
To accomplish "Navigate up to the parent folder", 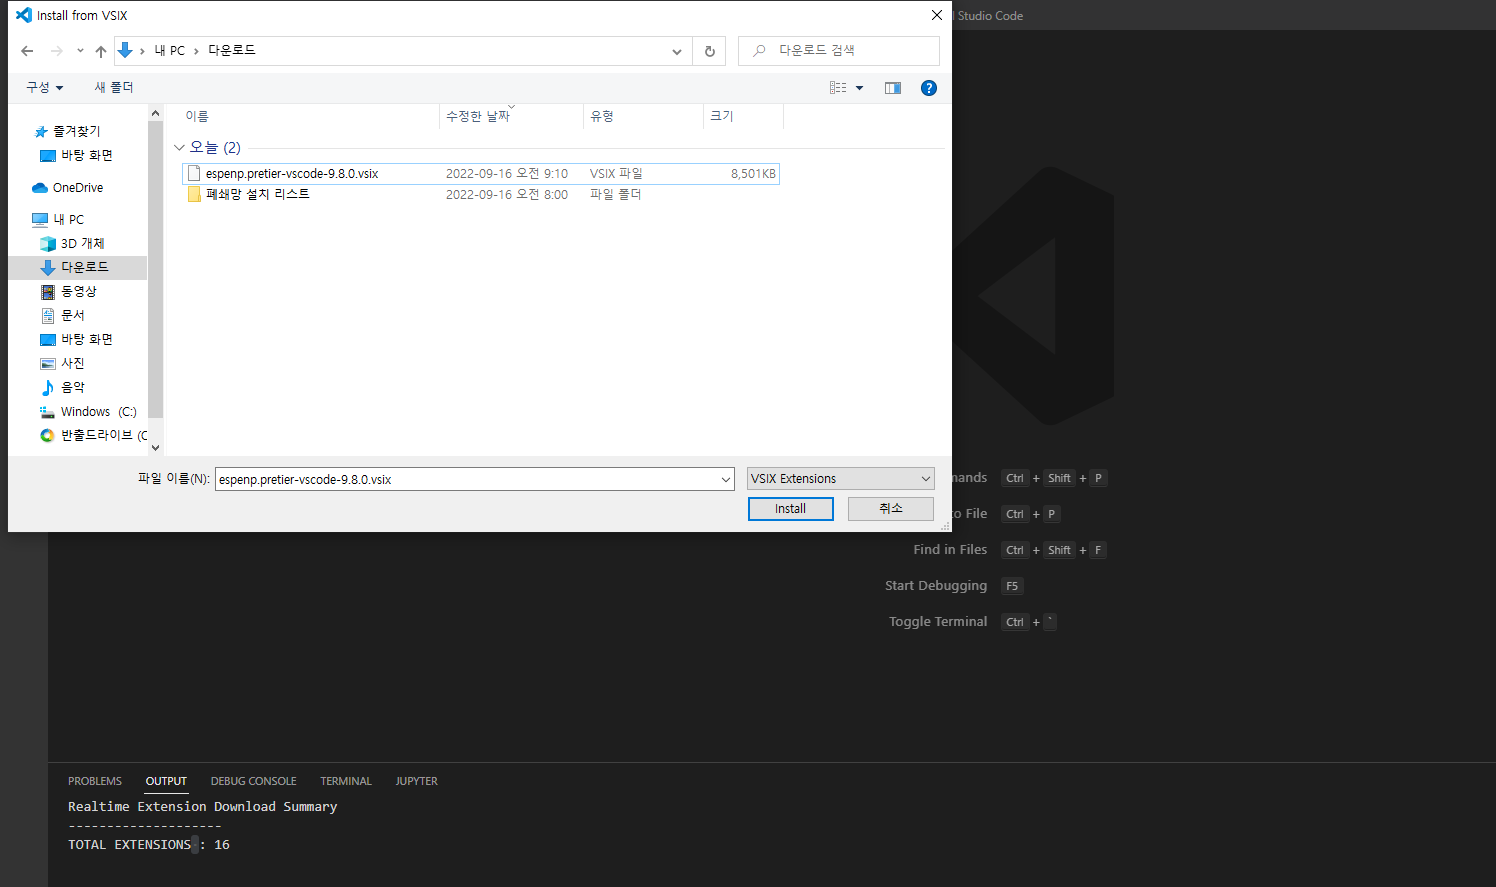I will pos(100,51).
